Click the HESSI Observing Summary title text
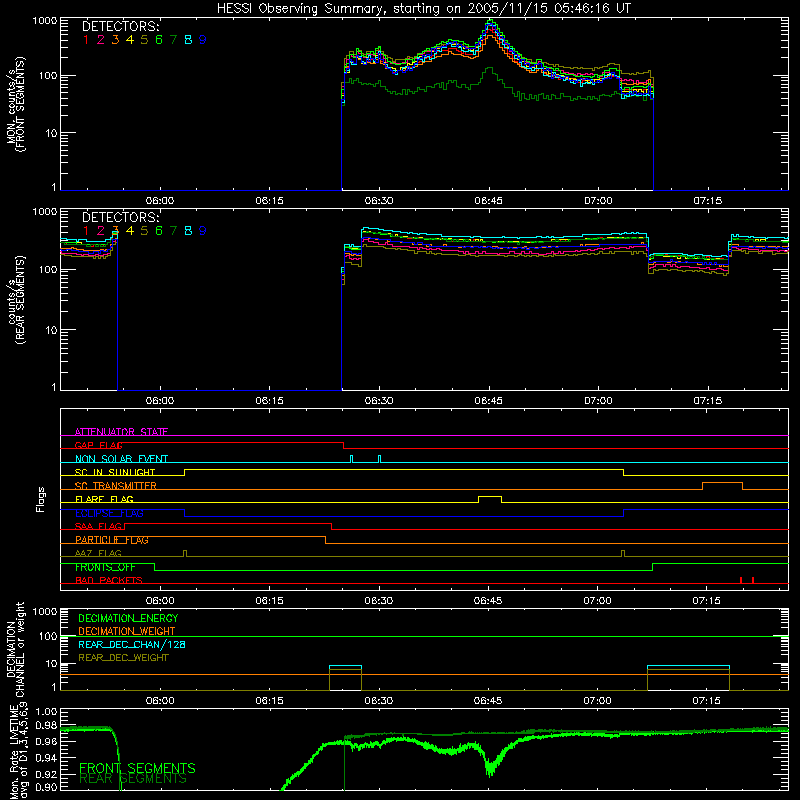The height and width of the screenshot is (800, 800). point(423,9)
